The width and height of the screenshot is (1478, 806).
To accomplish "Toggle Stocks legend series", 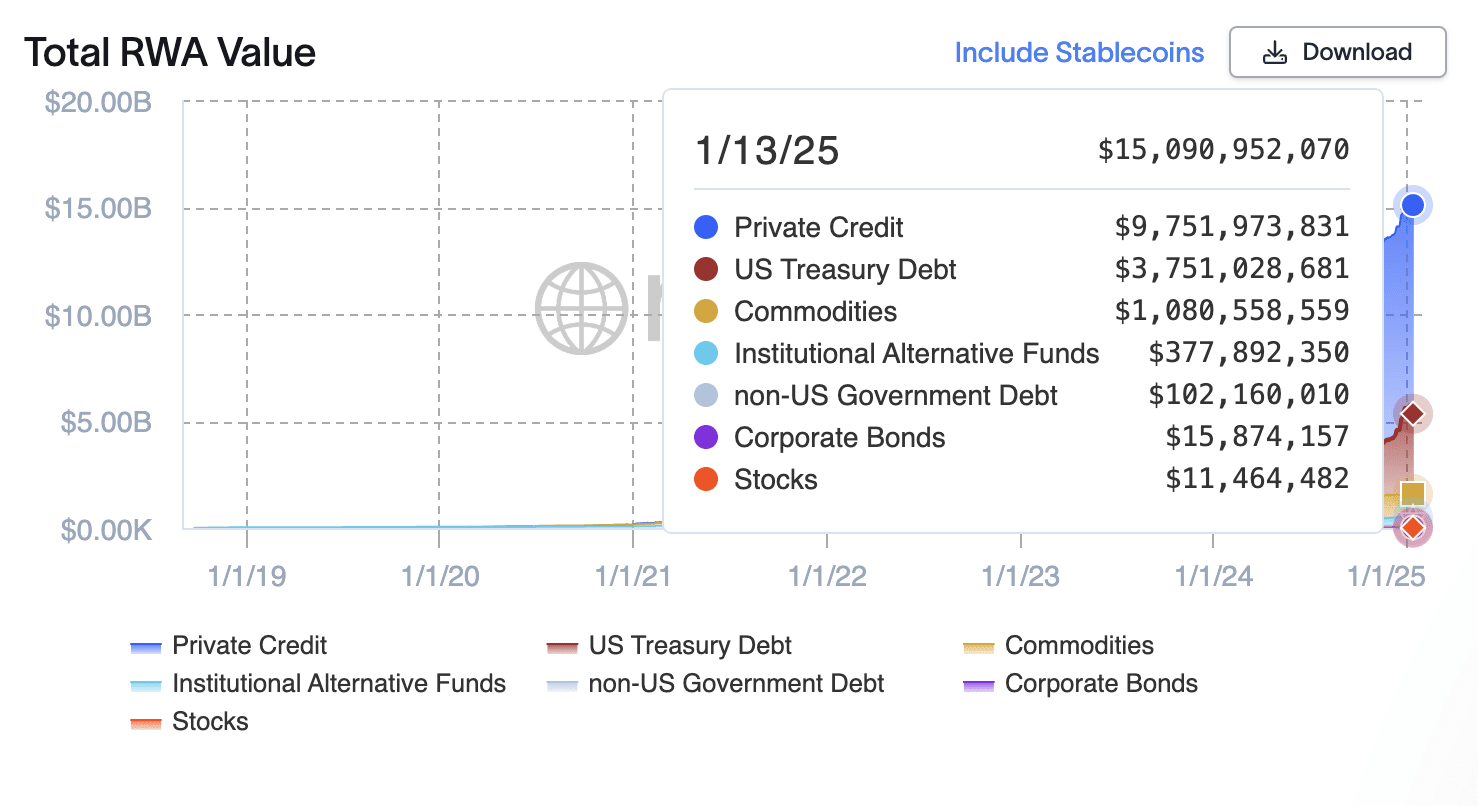I will 190,722.
